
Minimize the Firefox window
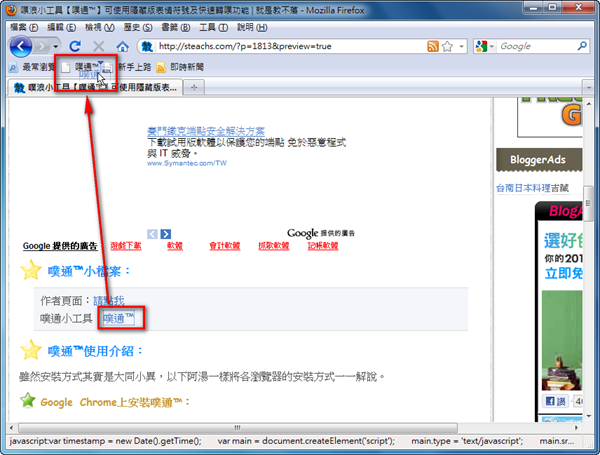tap(534, 7)
